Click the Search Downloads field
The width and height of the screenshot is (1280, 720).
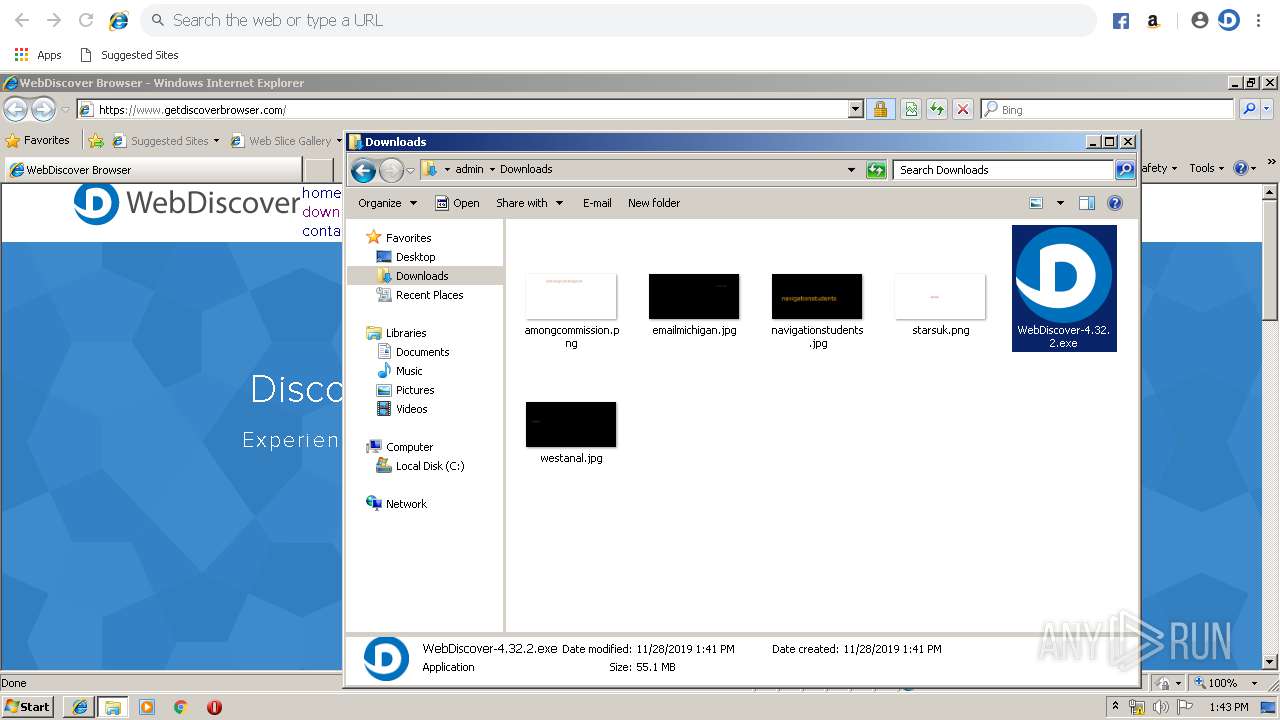pyautogui.click(x=1003, y=170)
